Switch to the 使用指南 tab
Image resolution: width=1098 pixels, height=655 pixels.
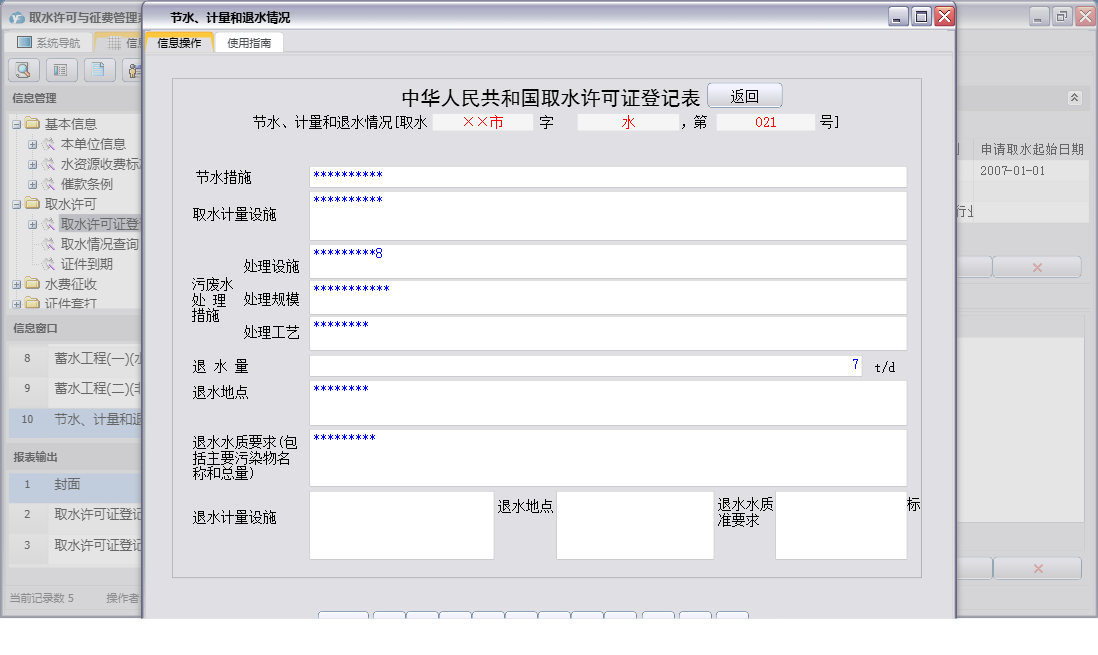tap(249, 43)
